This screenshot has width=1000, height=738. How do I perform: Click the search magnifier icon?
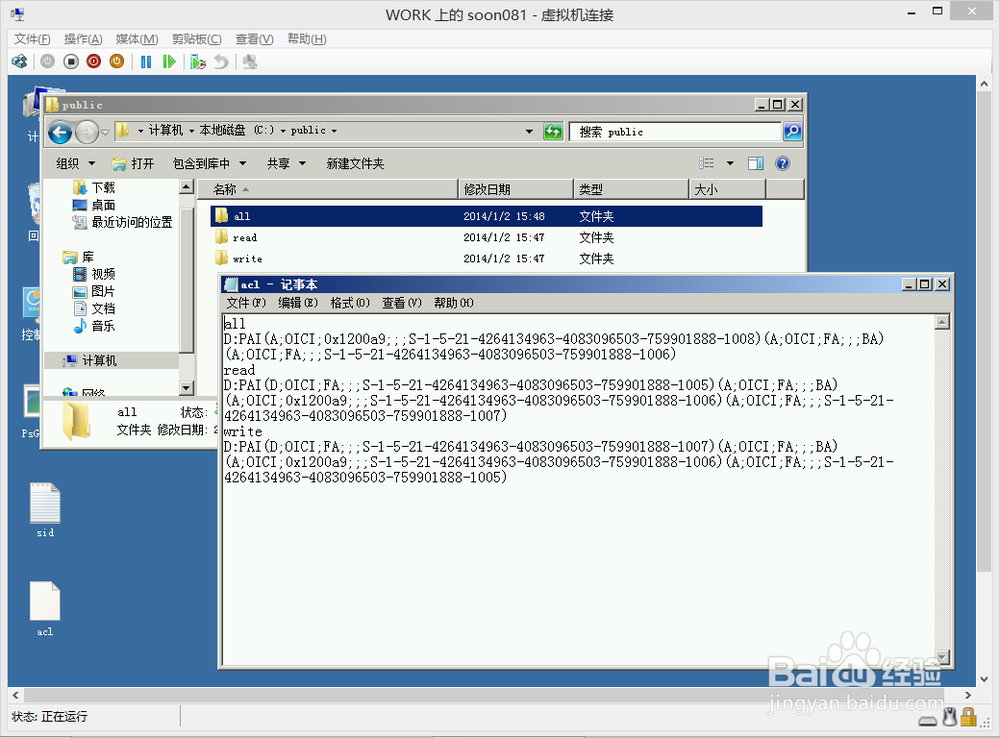coord(792,131)
